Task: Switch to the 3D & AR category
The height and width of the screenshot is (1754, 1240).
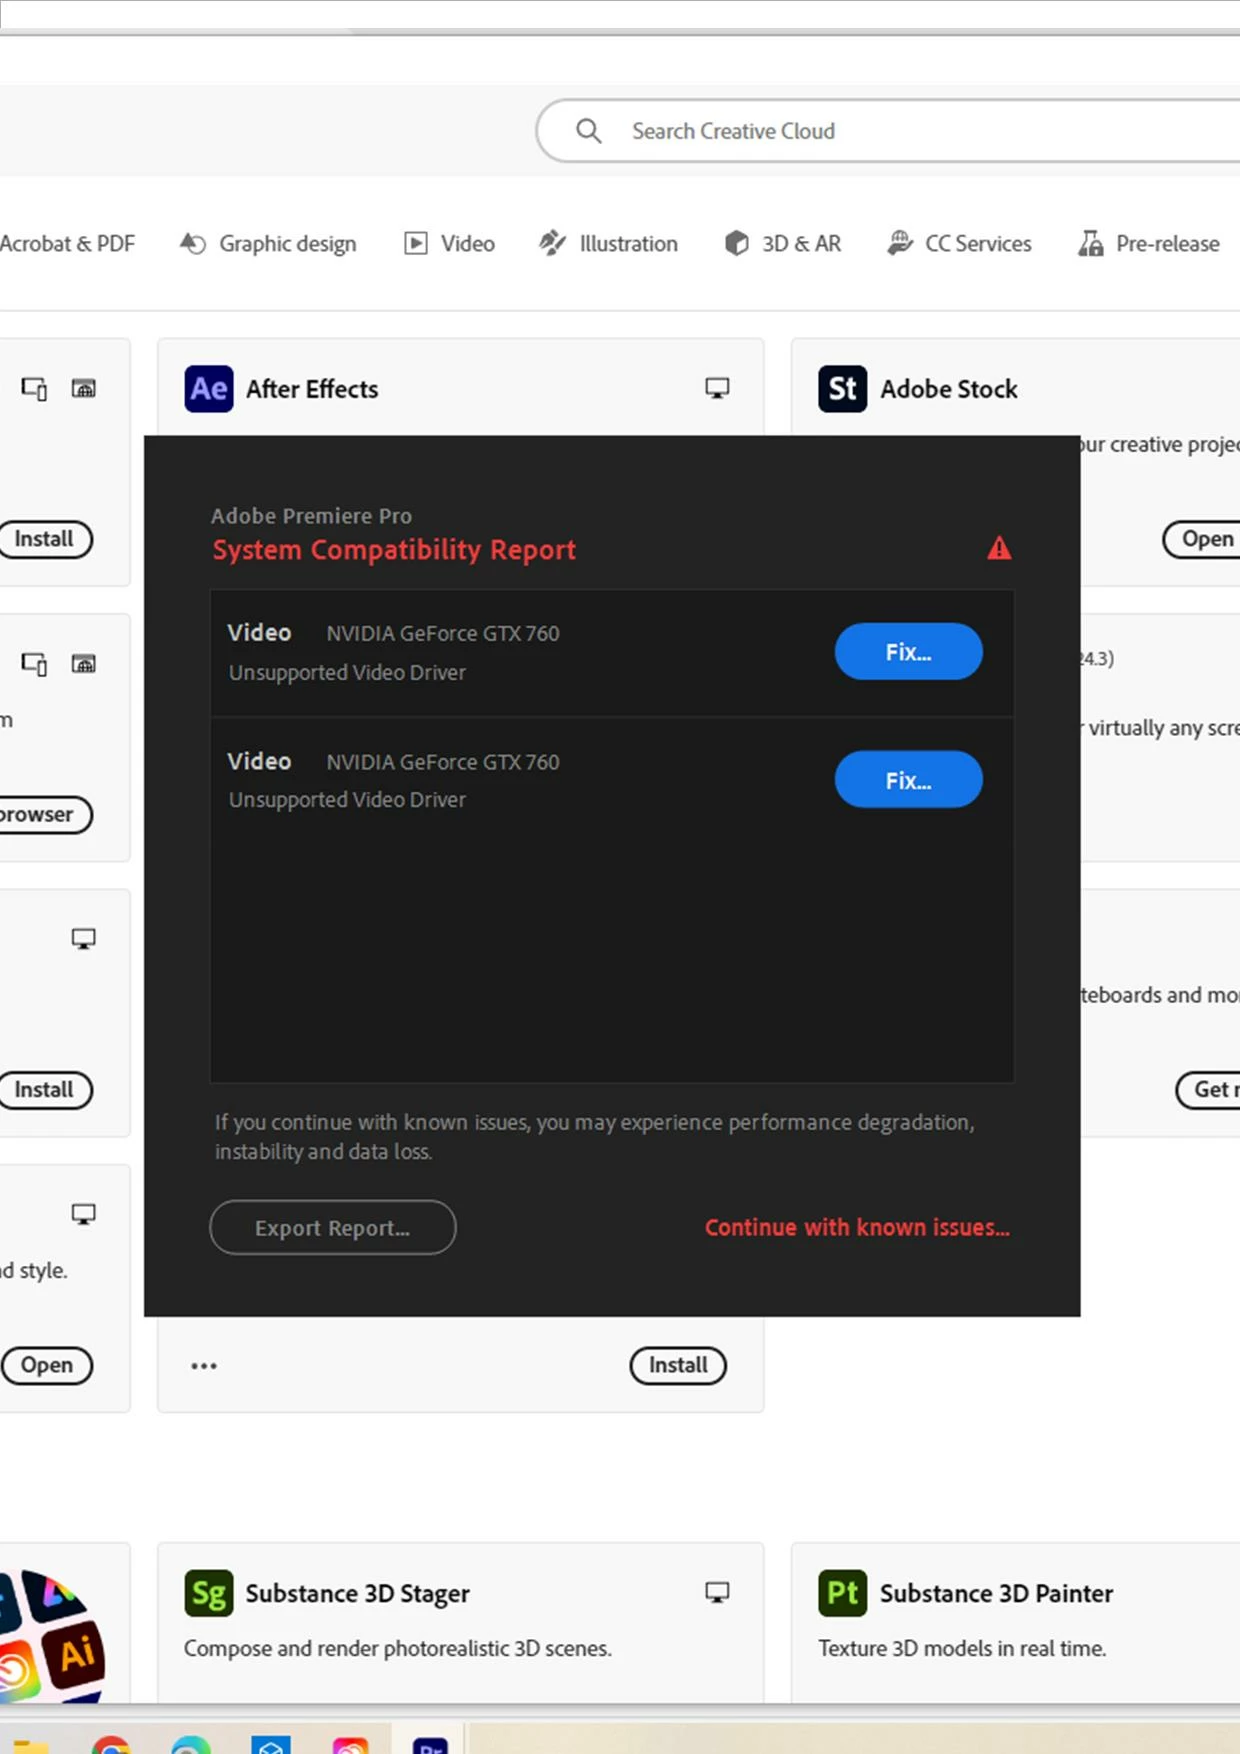Action: click(783, 243)
